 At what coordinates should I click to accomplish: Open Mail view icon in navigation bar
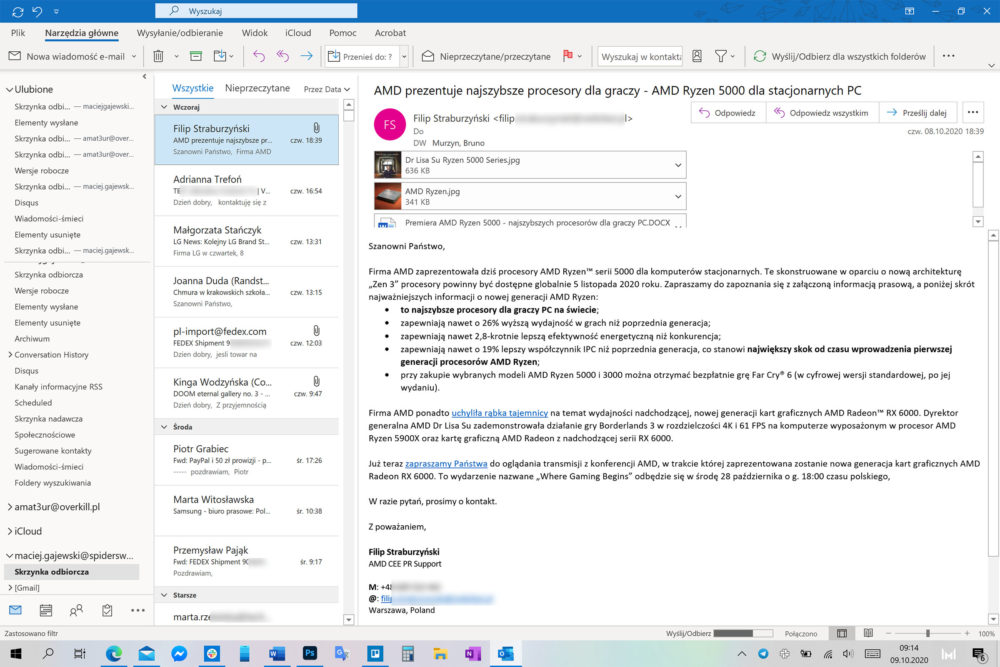tap(15, 610)
